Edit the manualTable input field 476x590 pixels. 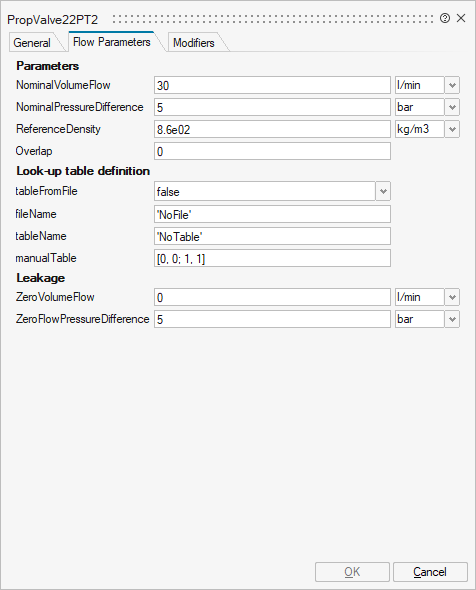click(x=272, y=258)
